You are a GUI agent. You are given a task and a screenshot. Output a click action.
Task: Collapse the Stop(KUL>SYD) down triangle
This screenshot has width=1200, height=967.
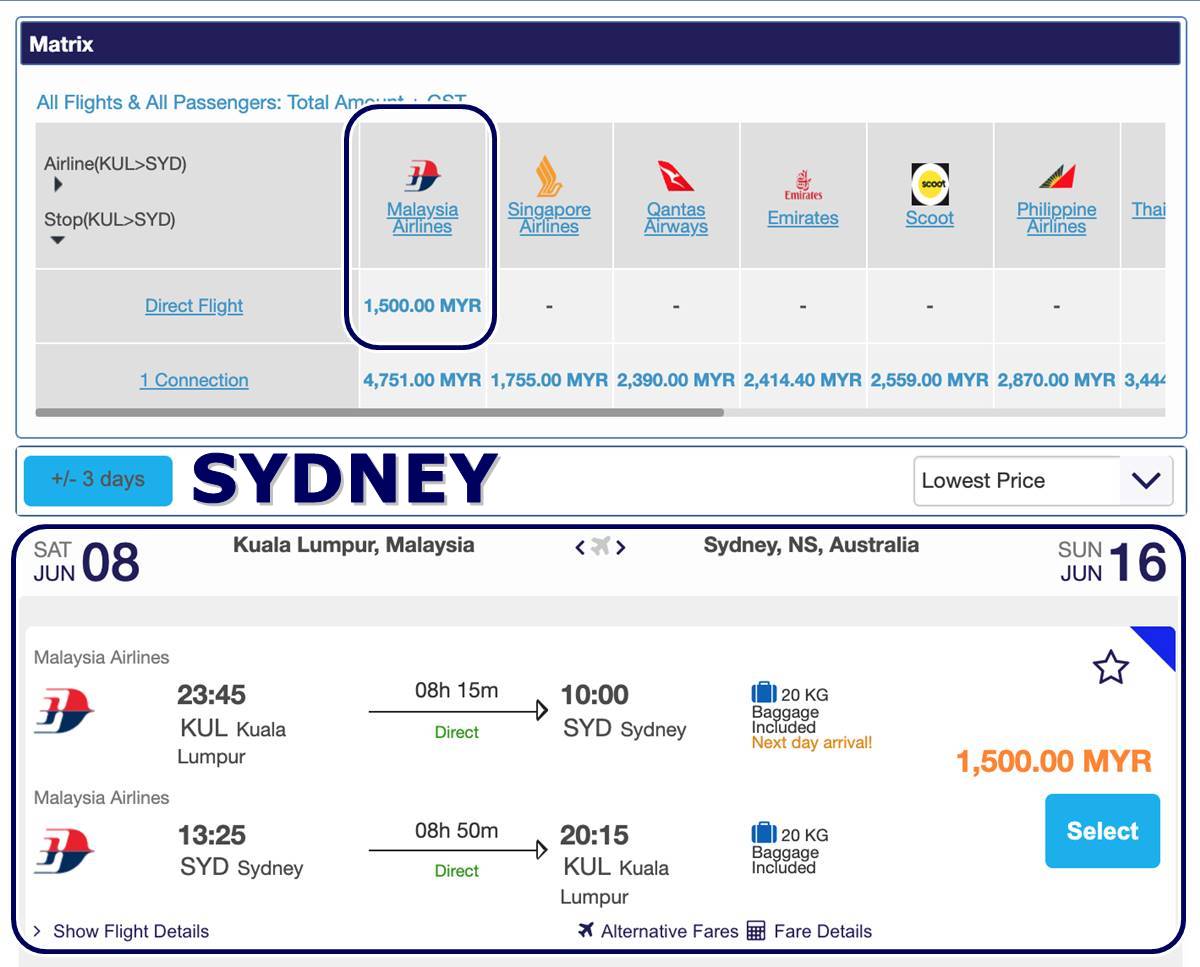pos(58,240)
